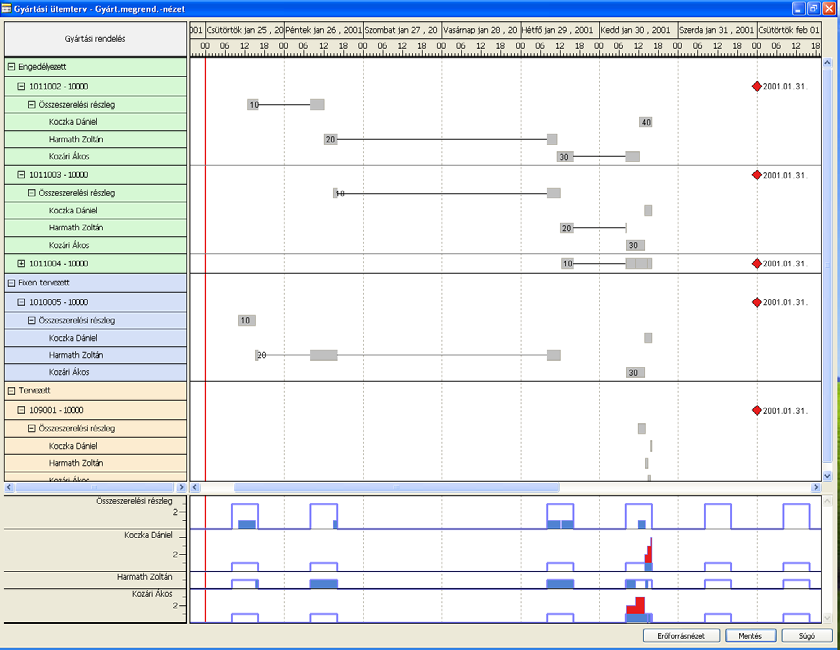Collapse the Engedélyezett group
Viewport: 840px width, 650px height.
[11, 67]
